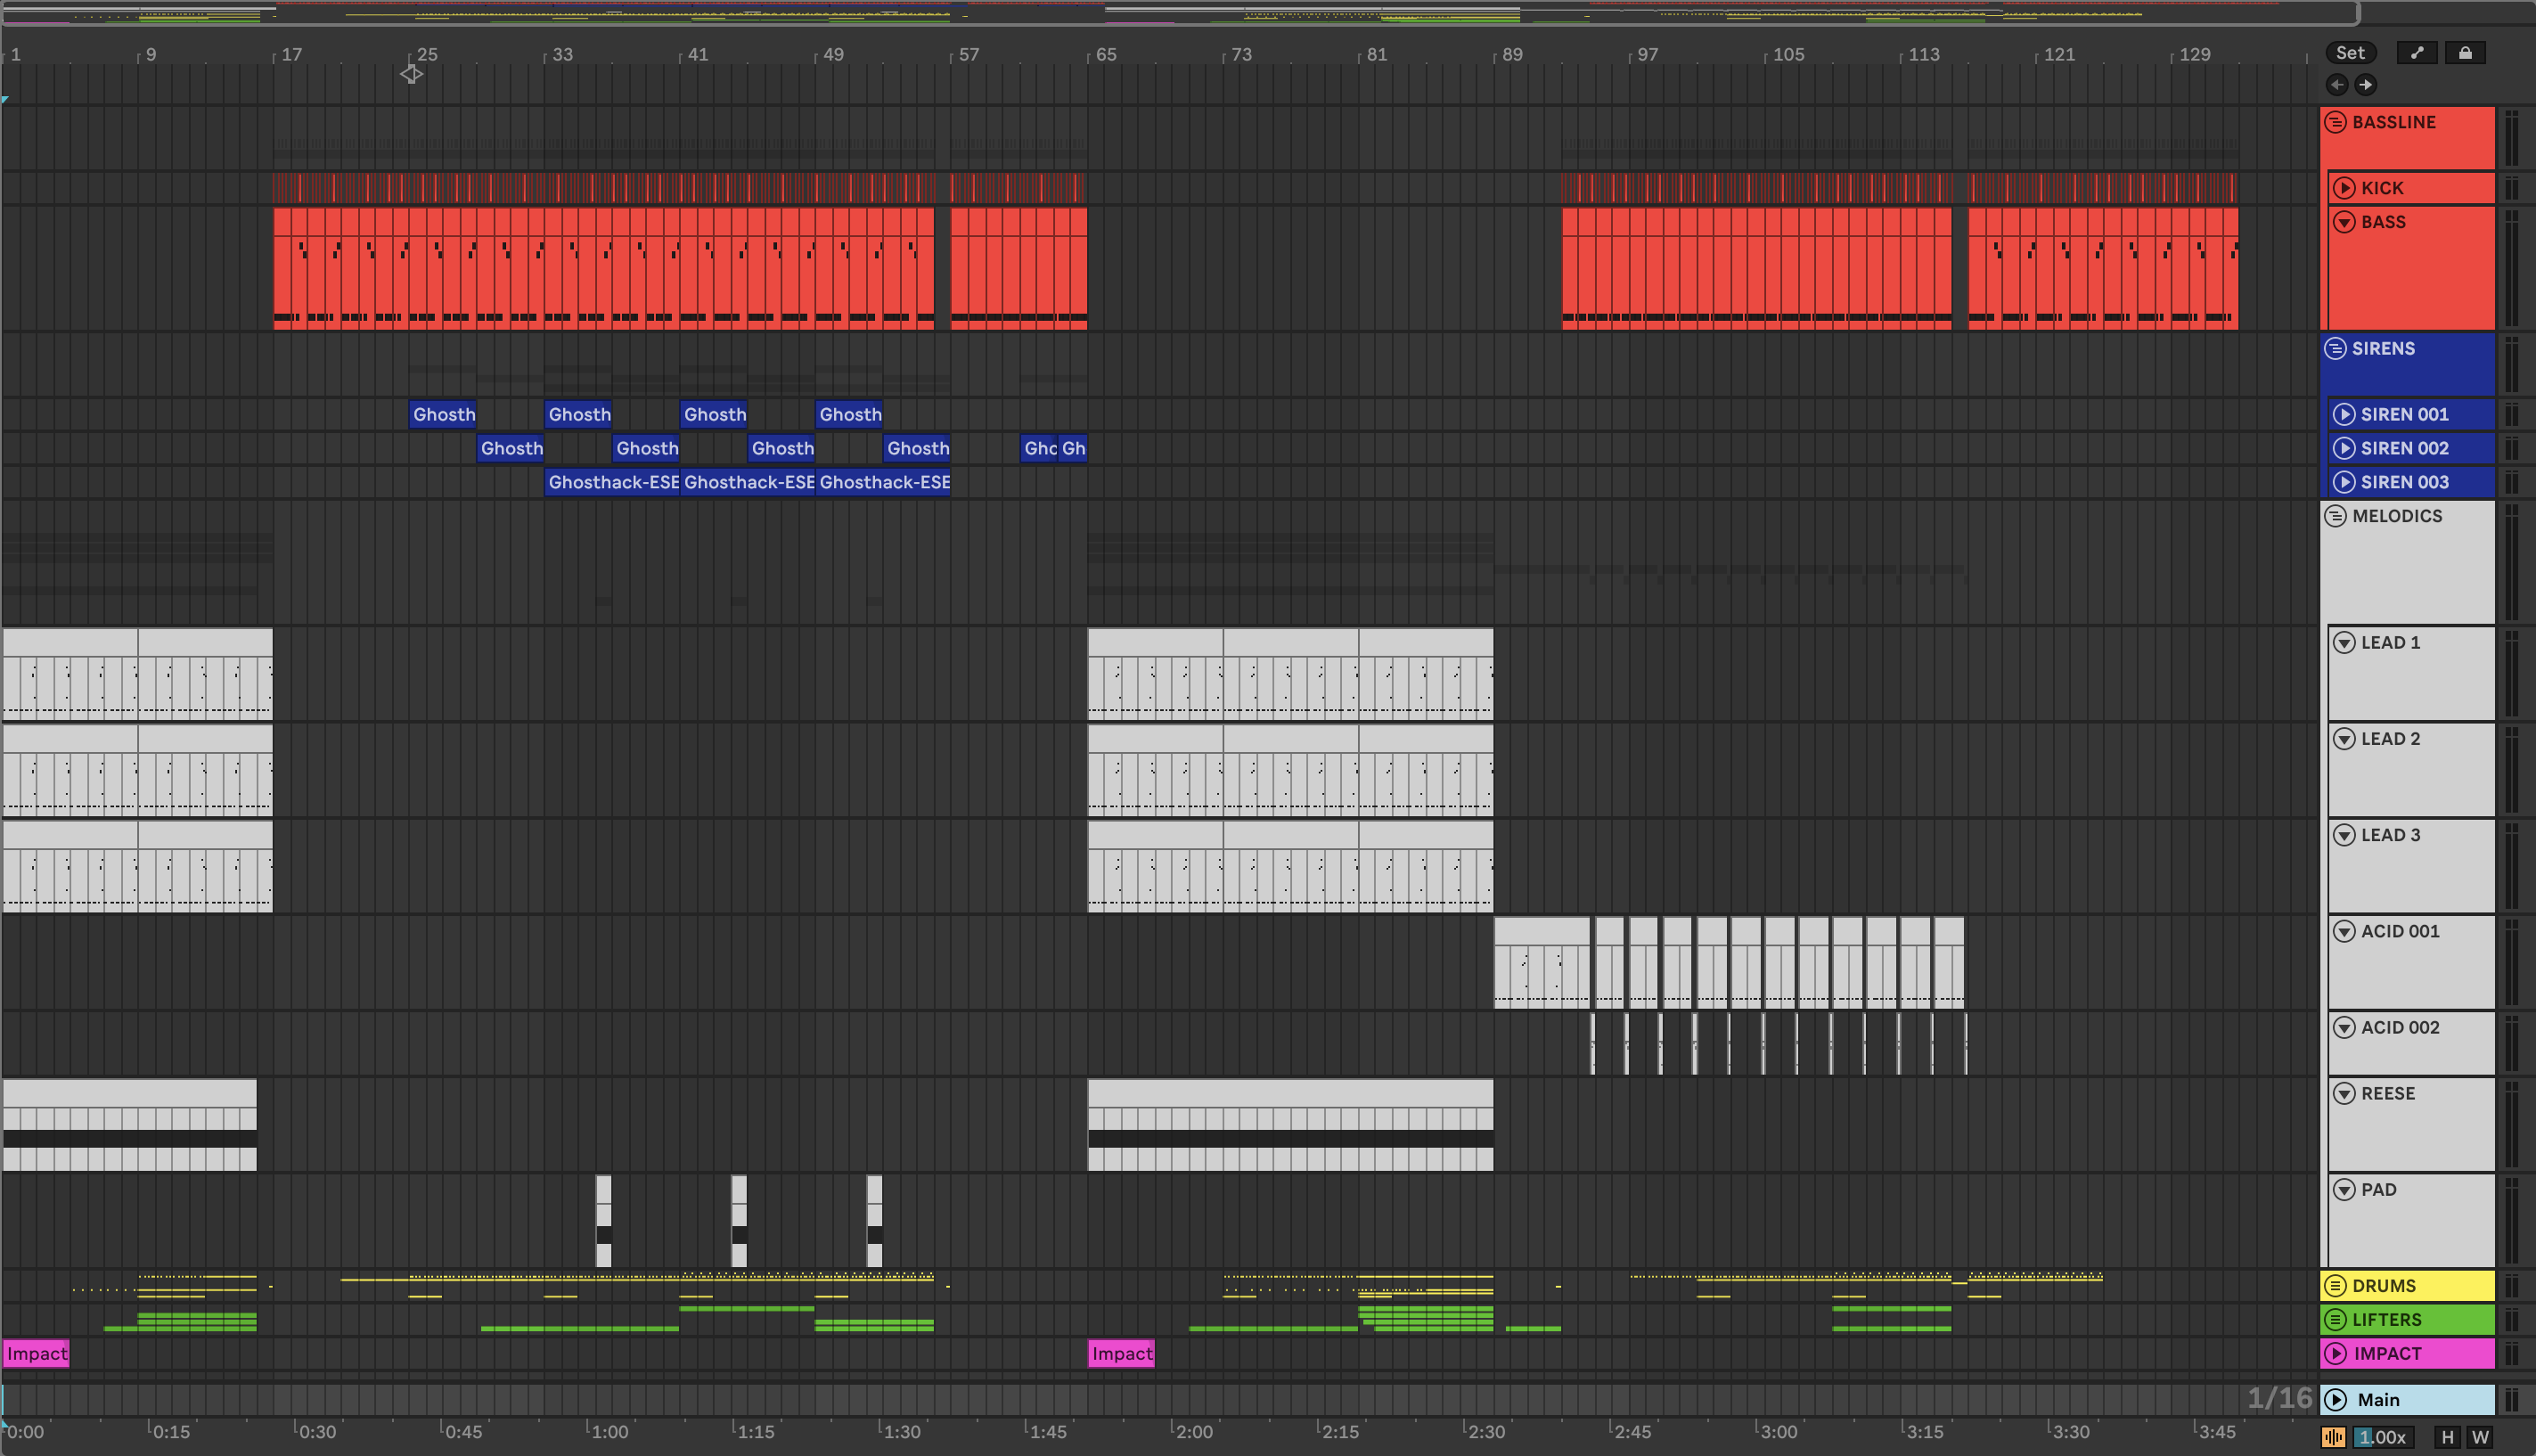
Task: Select LEAD 1 MIDI clip at bar 1
Action: (70, 674)
